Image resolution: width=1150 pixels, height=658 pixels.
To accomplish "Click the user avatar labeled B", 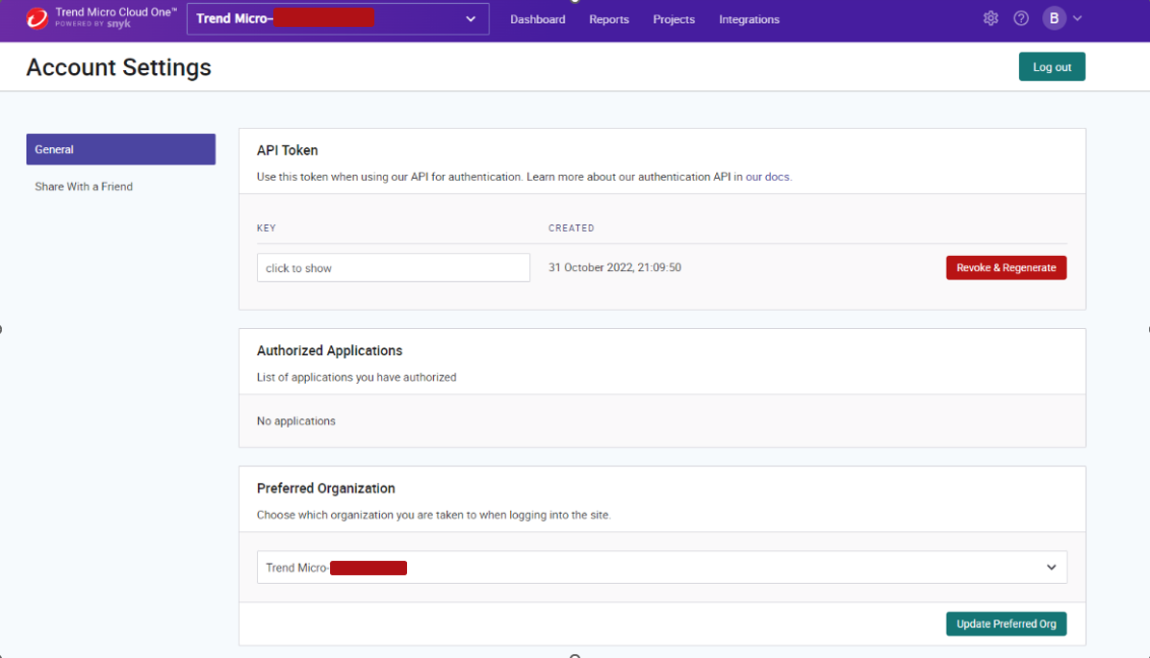I will [1054, 19].
